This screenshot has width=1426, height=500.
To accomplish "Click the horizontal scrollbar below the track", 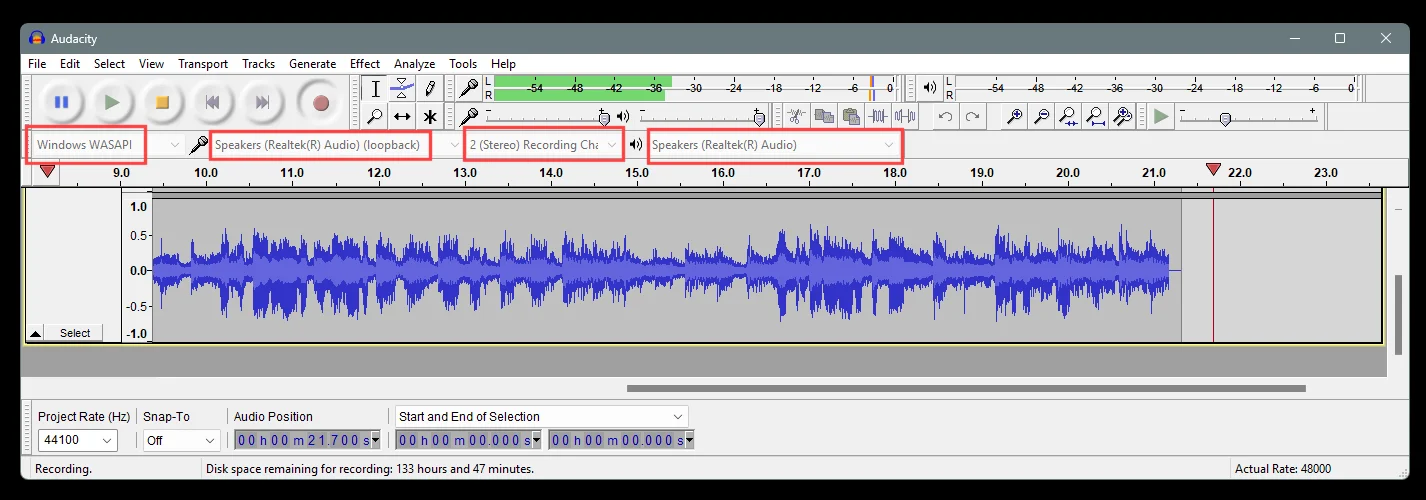I will pos(966,388).
